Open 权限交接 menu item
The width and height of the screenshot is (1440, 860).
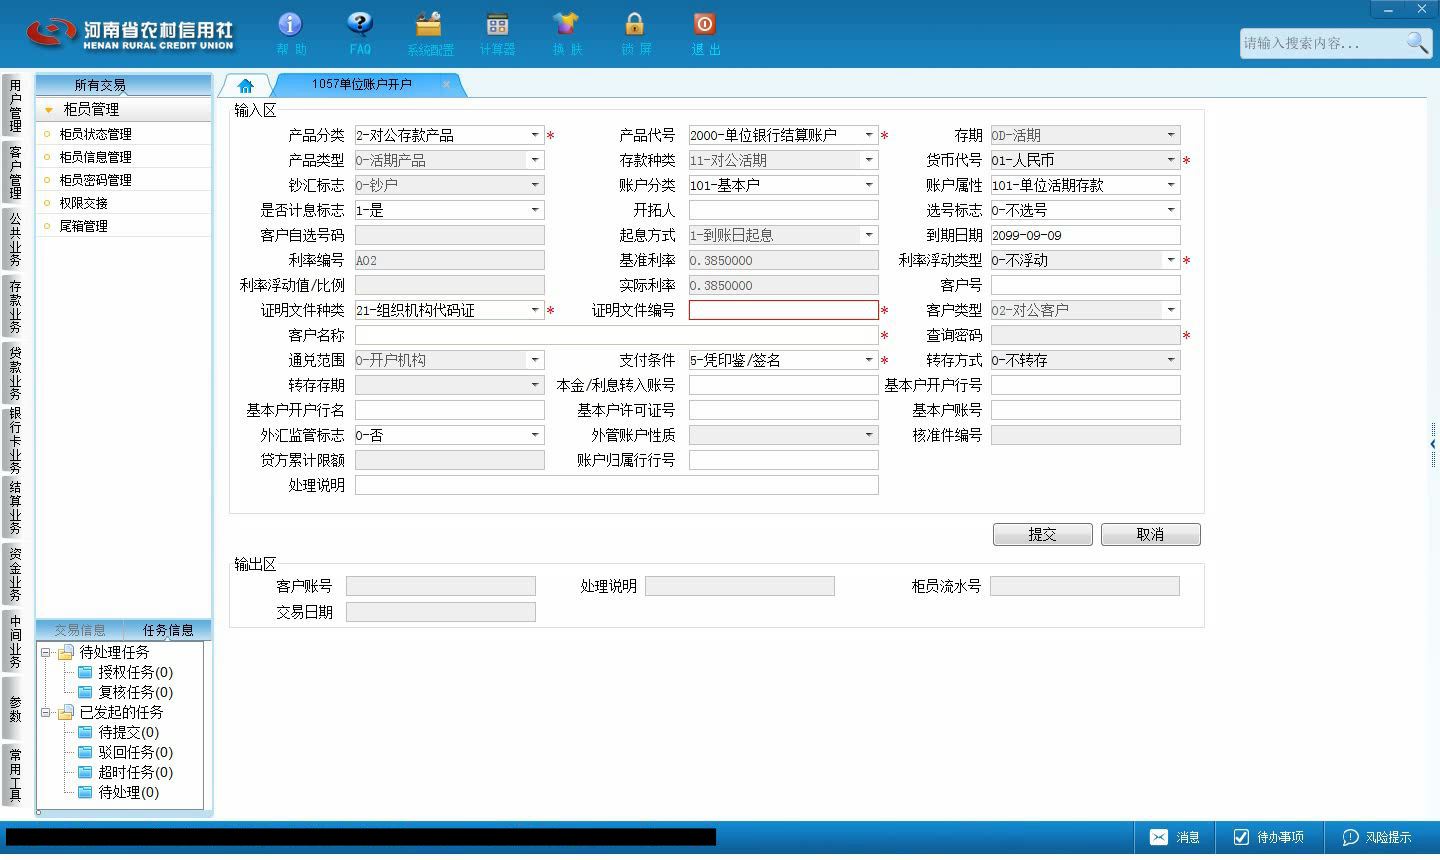[83, 203]
